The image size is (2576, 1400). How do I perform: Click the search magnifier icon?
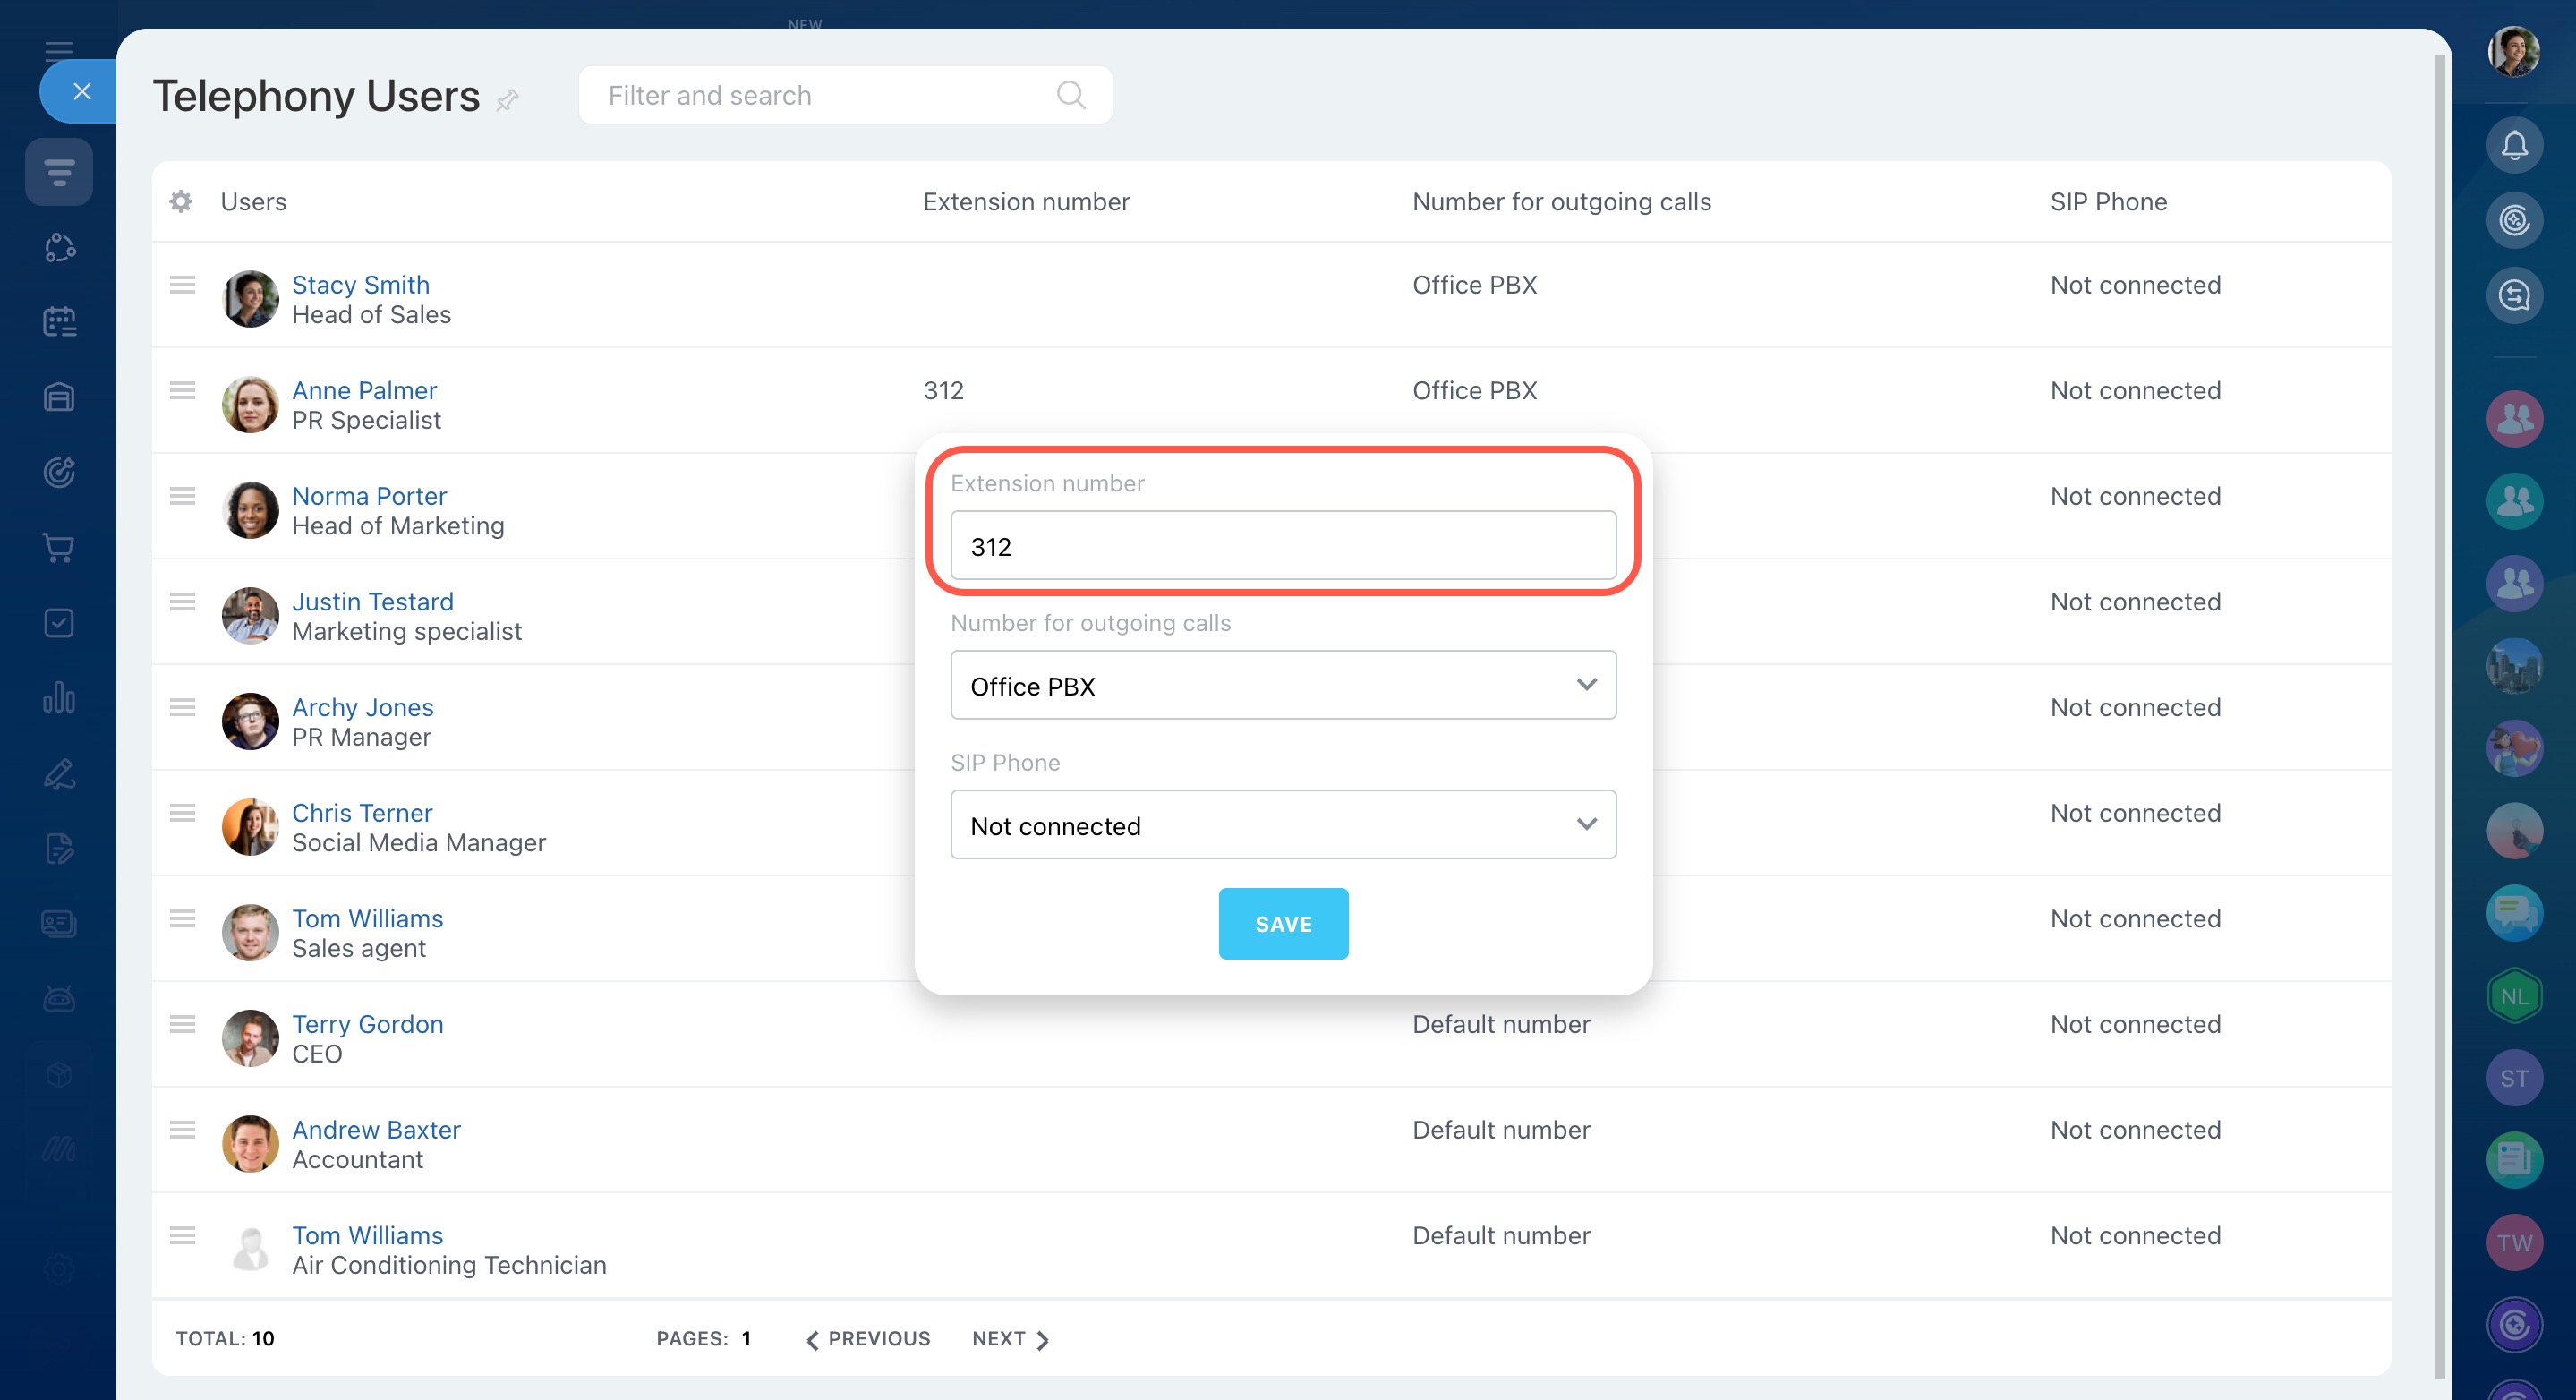click(x=1070, y=95)
